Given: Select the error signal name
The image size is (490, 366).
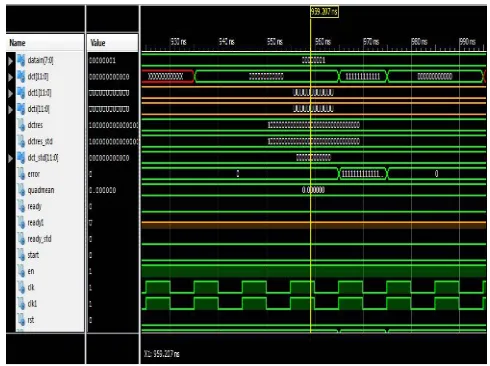Looking at the screenshot, I should click(34, 174).
